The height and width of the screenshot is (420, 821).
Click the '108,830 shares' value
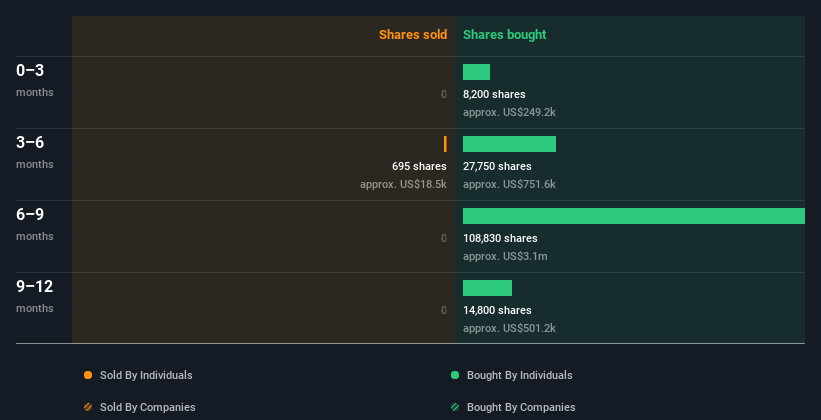pos(501,238)
